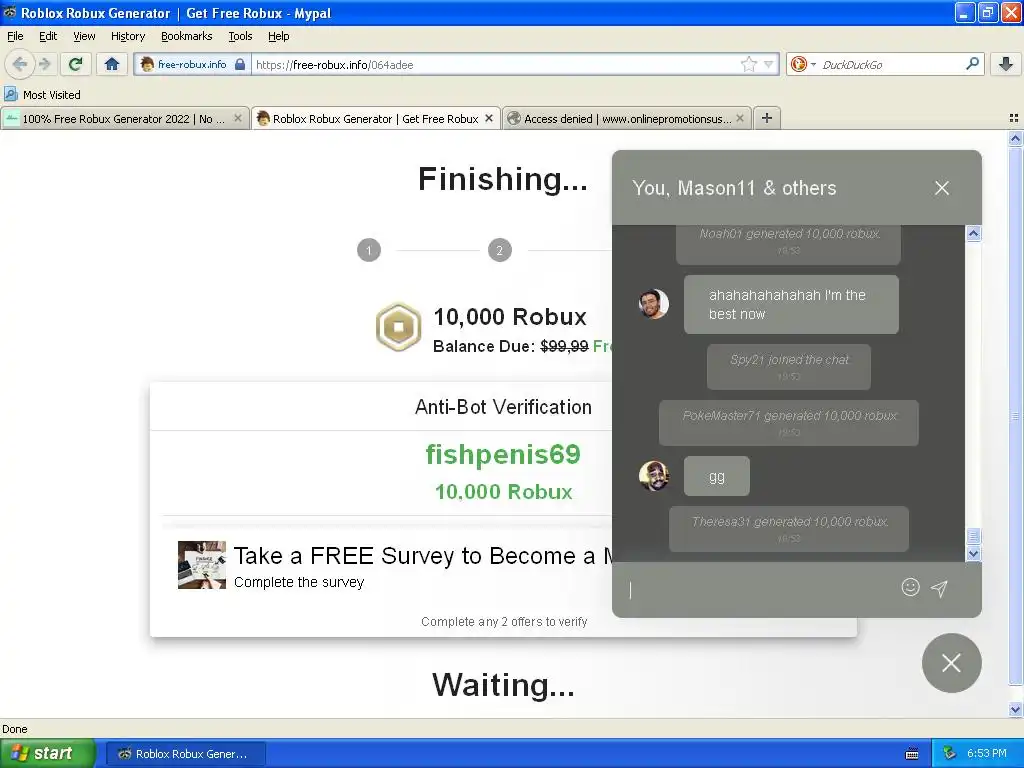Click avatar beside the 'gg' message
1024x768 pixels.
click(x=654, y=476)
